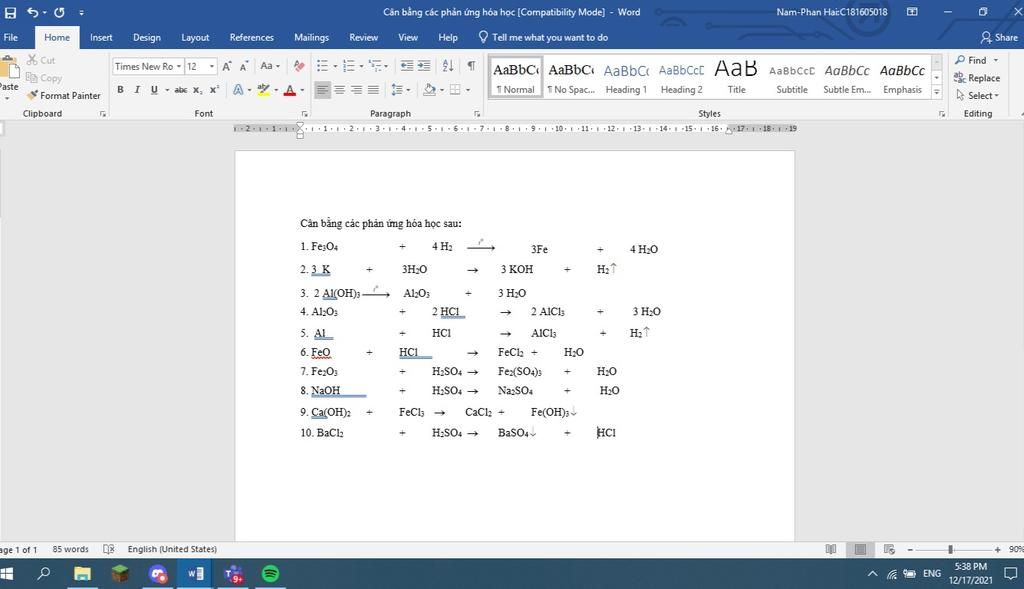Save the document with the Save icon
Viewport: 1024px width, 589px height.
point(10,12)
